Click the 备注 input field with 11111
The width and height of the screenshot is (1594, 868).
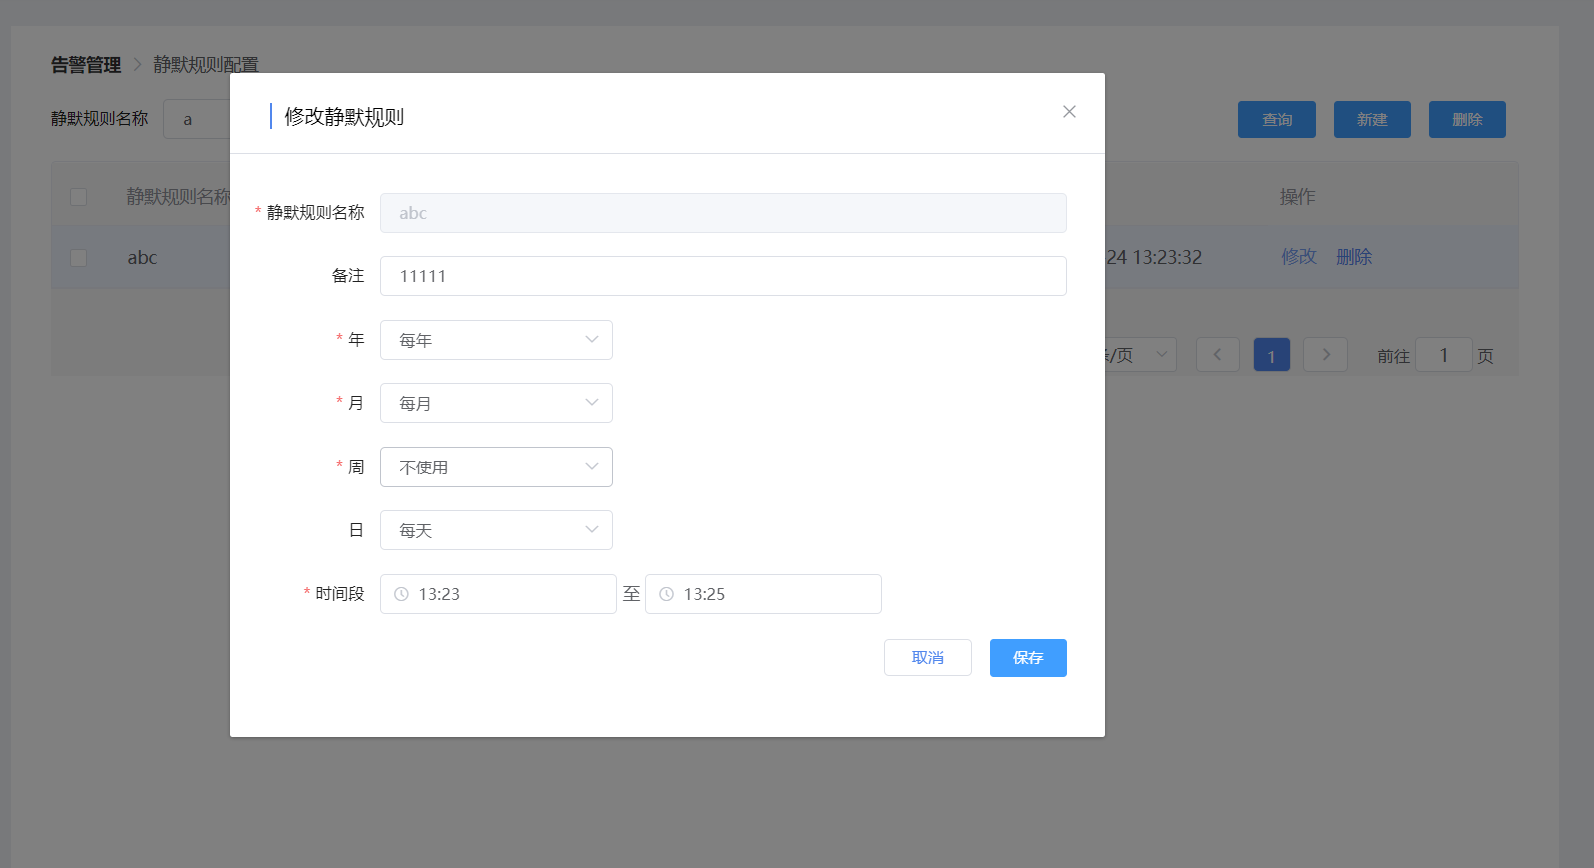click(x=723, y=276)
